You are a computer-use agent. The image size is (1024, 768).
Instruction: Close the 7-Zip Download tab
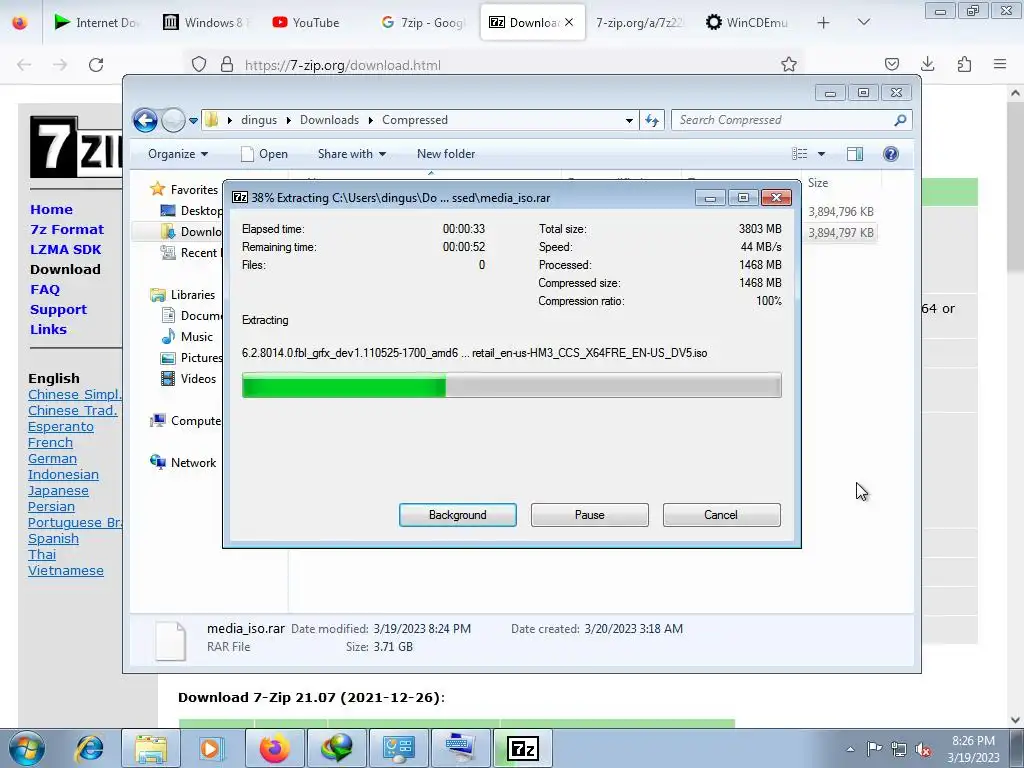[x=569, y=22]
